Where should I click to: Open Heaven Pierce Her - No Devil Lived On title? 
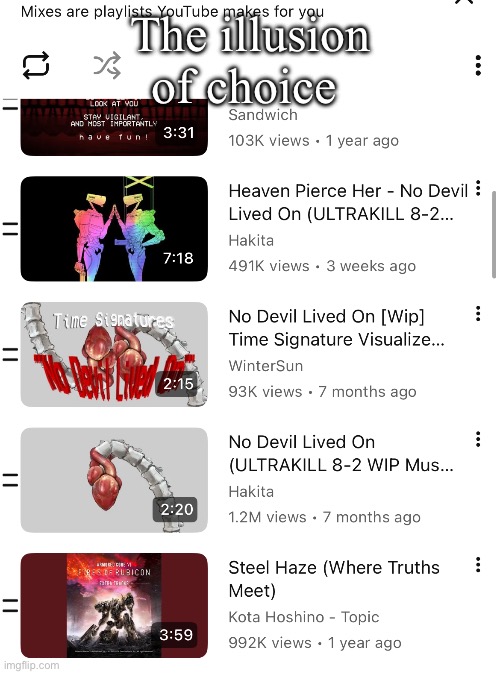point(348,202)
